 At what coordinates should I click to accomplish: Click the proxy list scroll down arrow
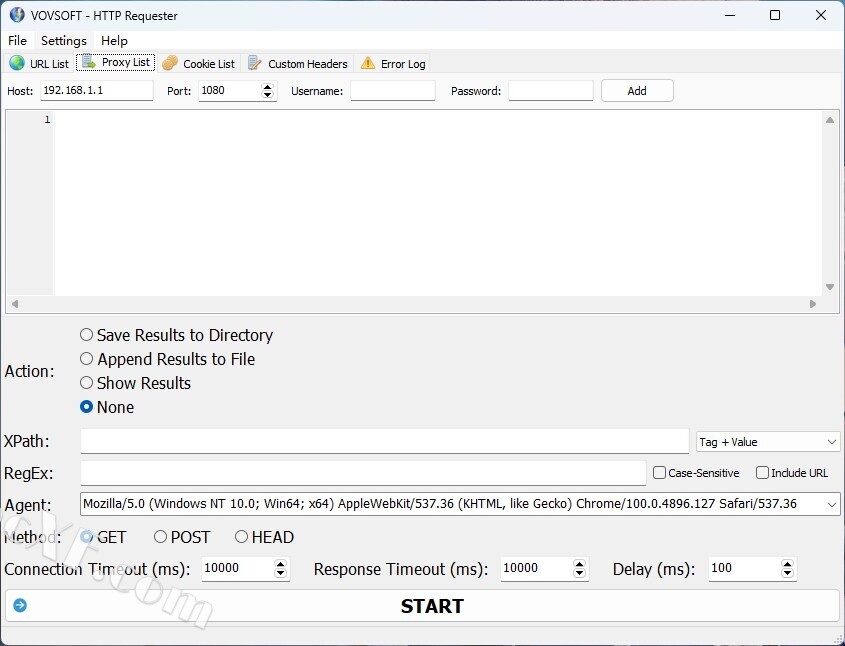[830, 287]
